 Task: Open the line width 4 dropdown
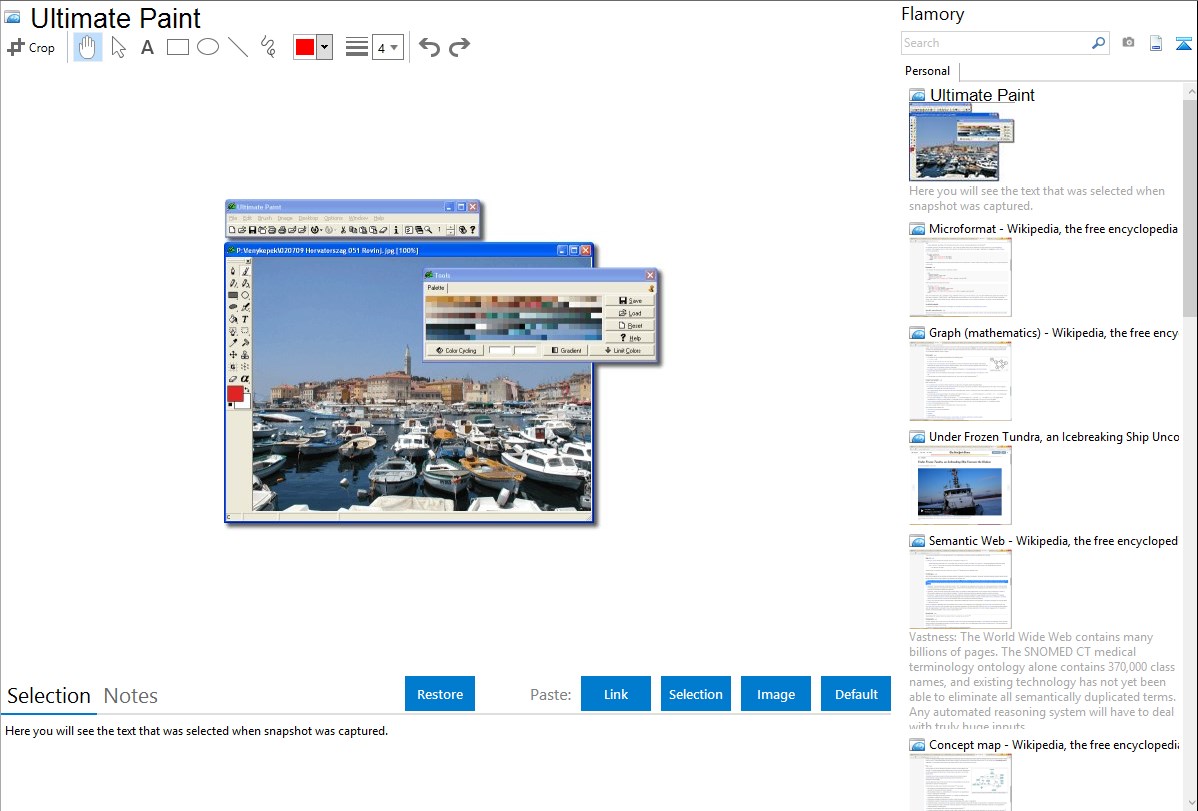tap(387, 47)
